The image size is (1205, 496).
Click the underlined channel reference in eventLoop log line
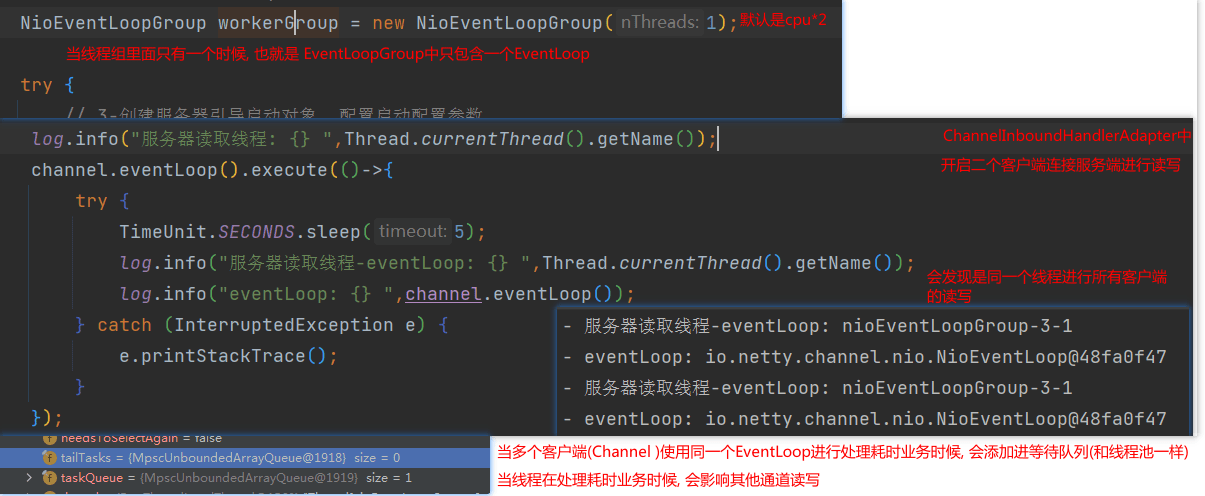point(443,294)
